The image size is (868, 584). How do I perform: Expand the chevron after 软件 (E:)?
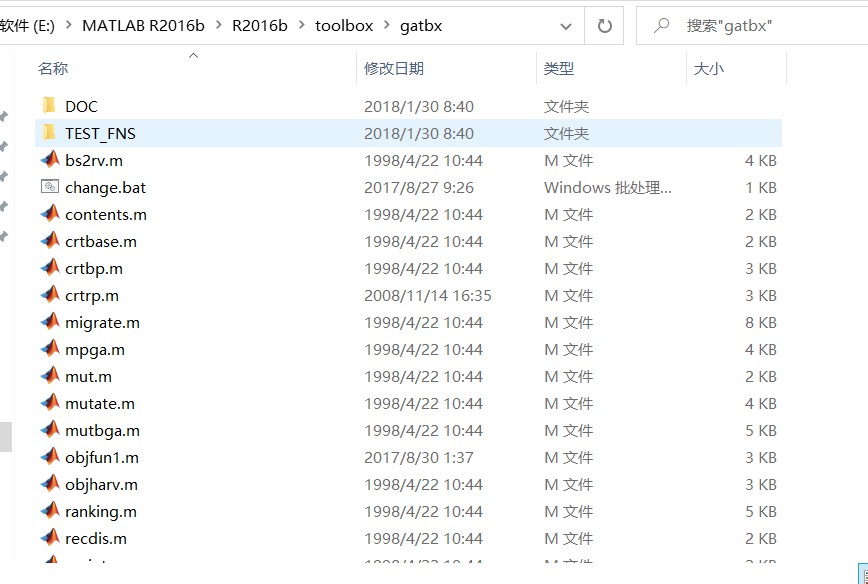pos(69,25)
